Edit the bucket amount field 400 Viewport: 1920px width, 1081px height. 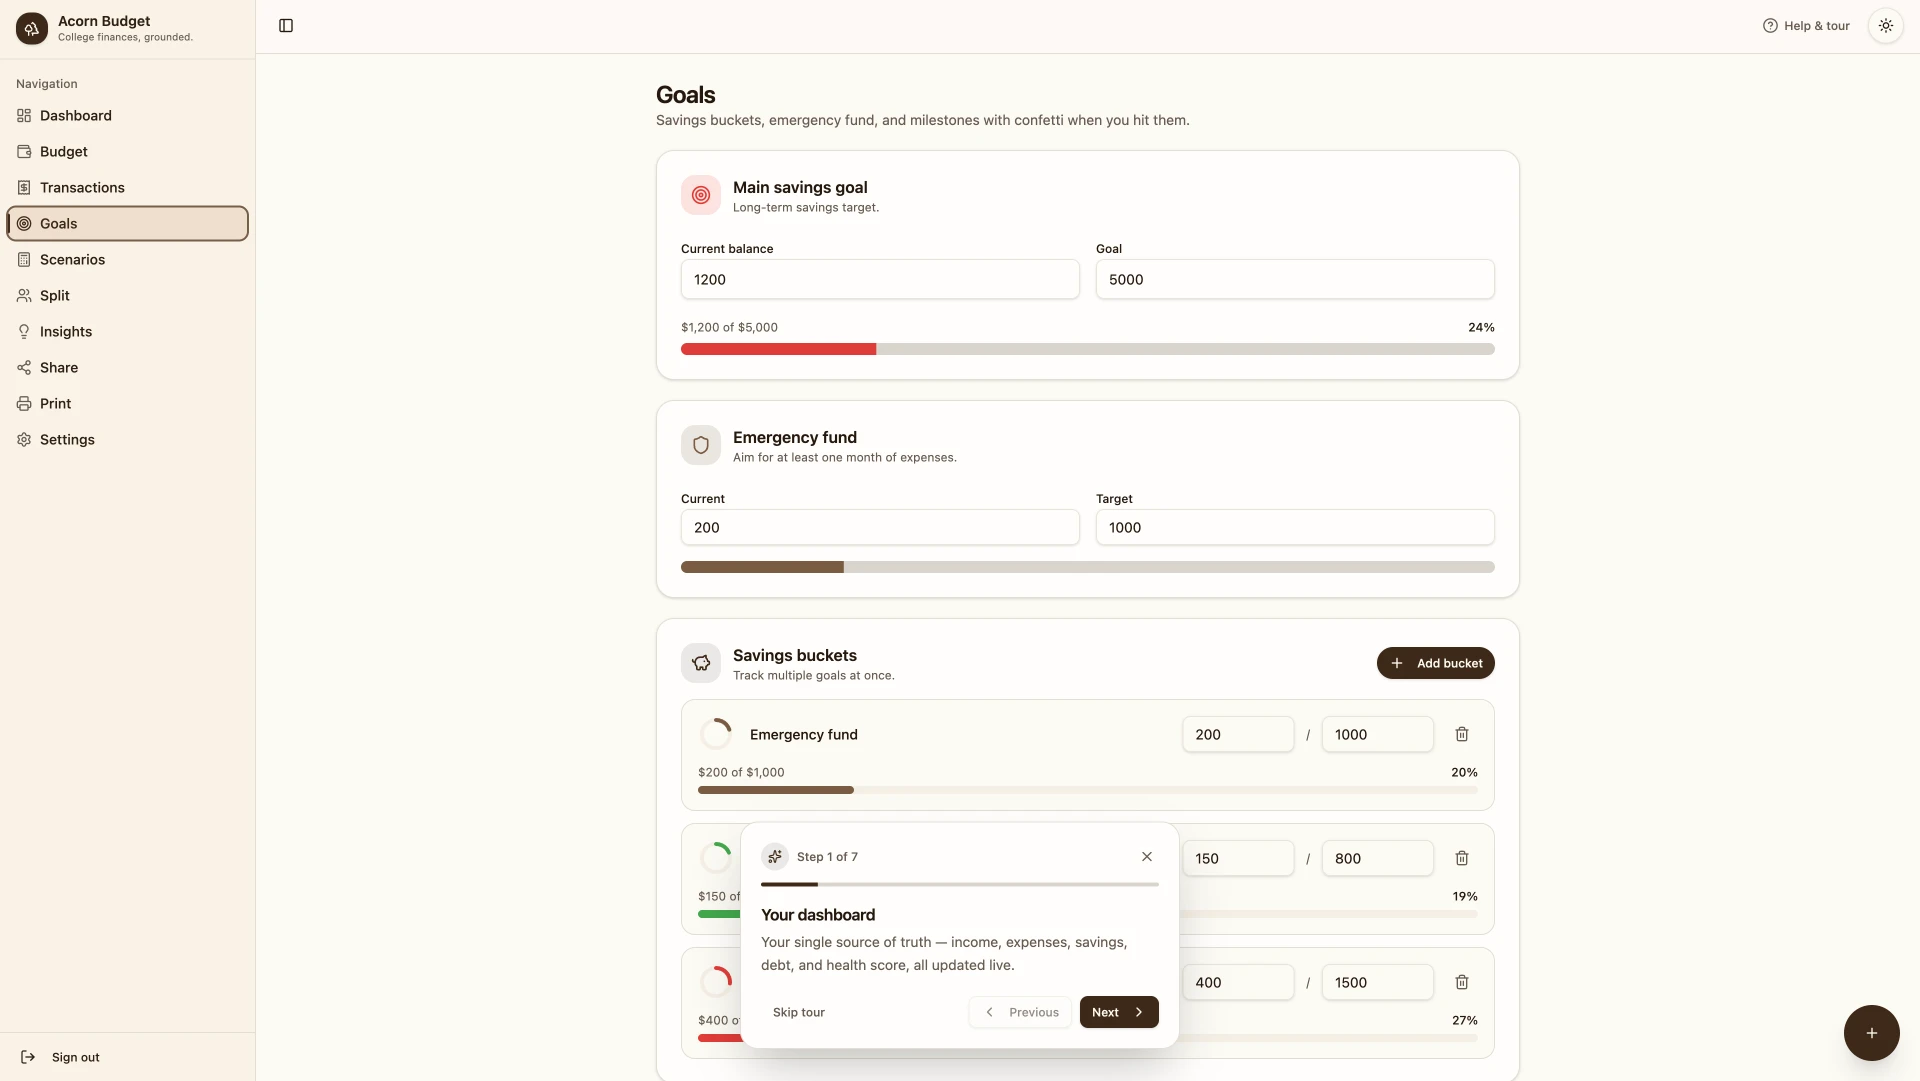1238,982
